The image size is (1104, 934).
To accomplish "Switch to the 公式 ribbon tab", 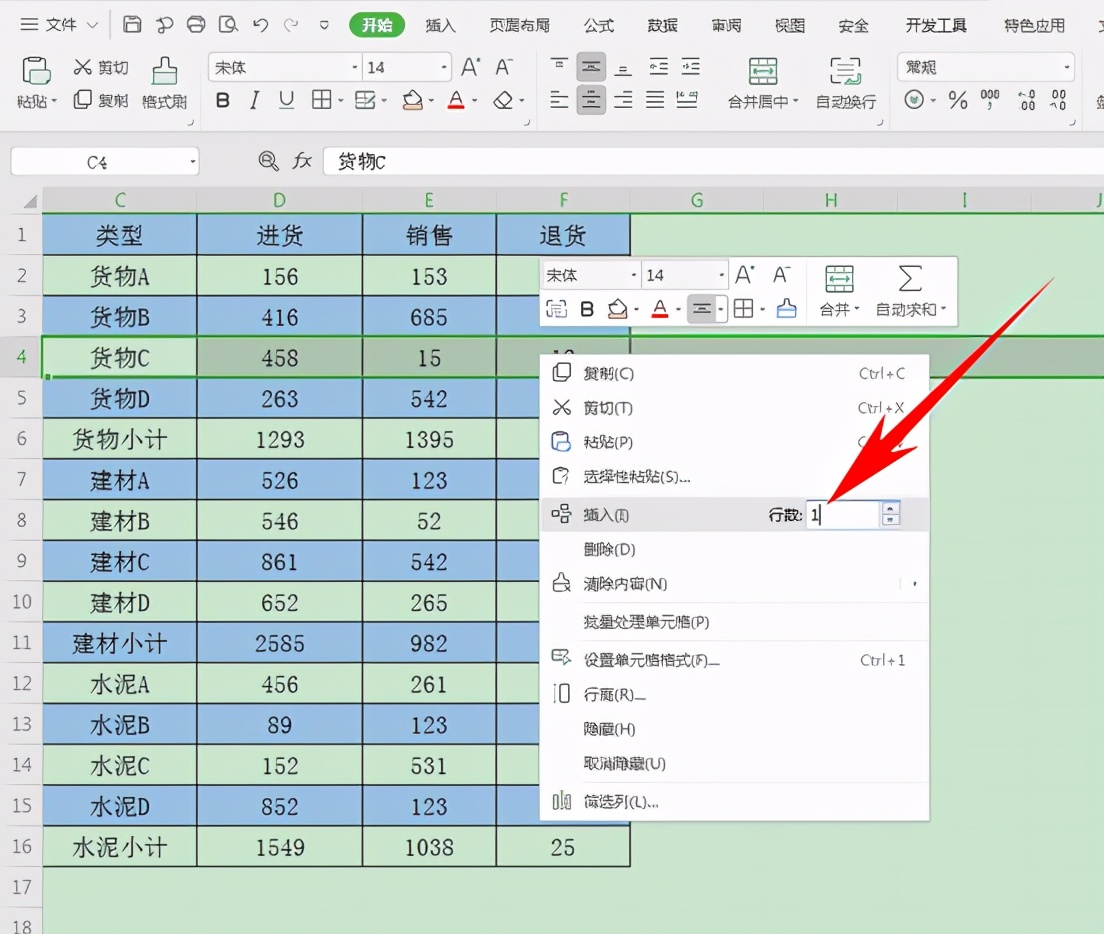I will pyautogui.click(x=598, y=25).
